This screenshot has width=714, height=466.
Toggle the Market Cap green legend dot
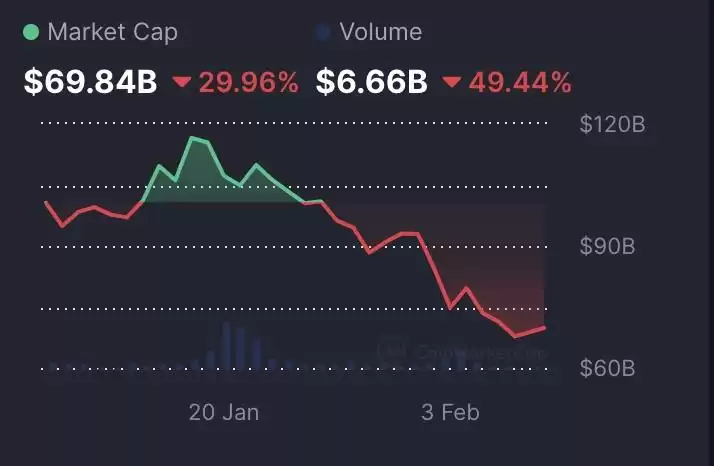click(x=31, y=32)
